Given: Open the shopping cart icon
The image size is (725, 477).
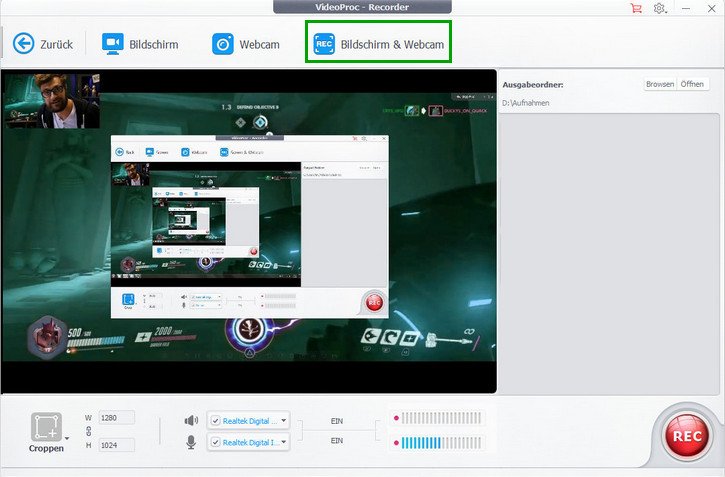Looking at the screenshot, I should point(636,8).
